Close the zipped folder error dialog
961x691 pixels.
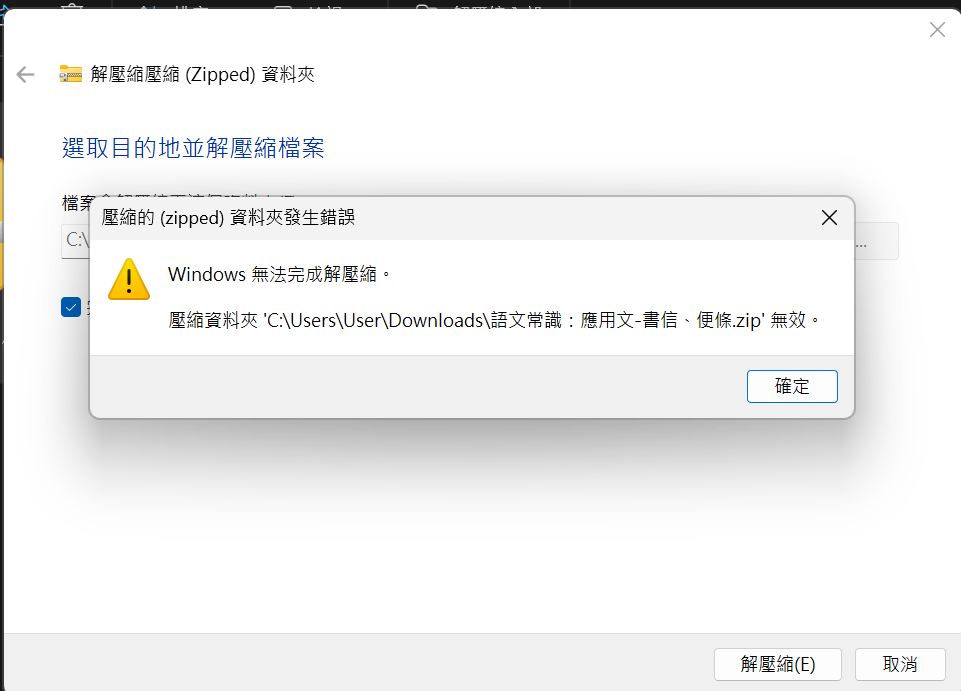(x=829, y=218)
